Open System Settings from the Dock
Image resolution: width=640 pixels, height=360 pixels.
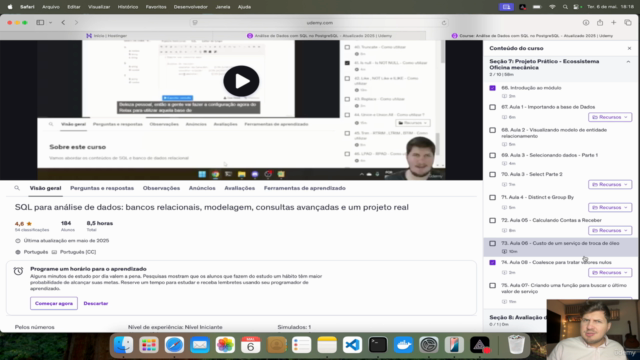pos(429,345)
